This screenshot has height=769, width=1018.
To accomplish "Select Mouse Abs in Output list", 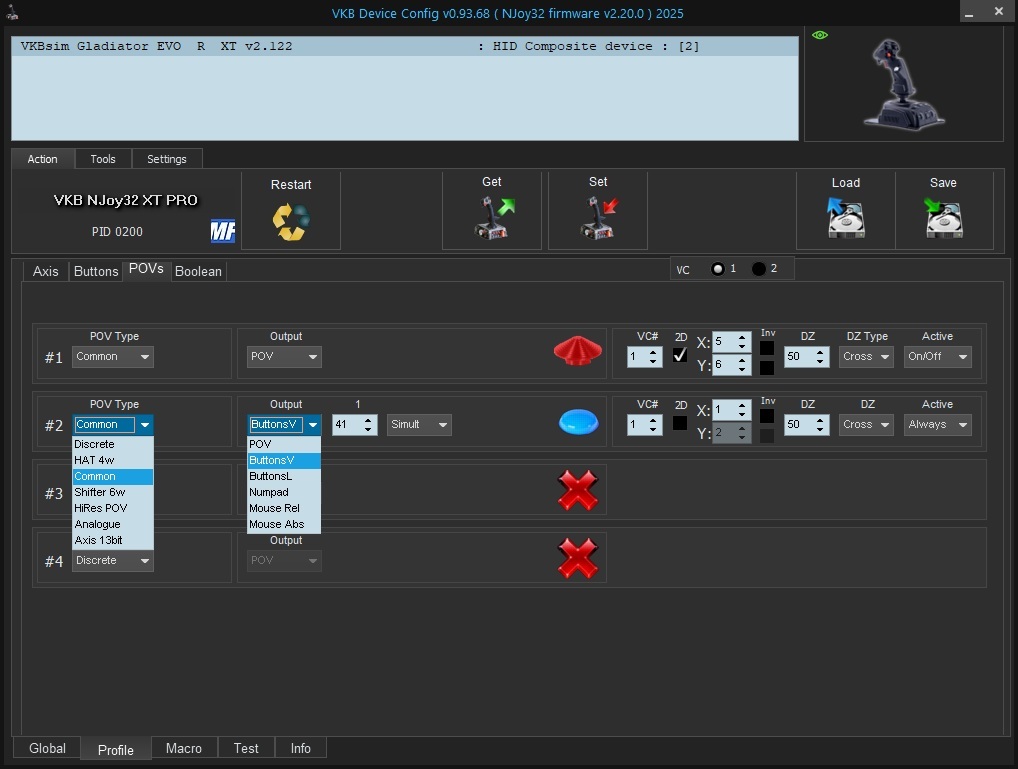I will tap(284, 524).
